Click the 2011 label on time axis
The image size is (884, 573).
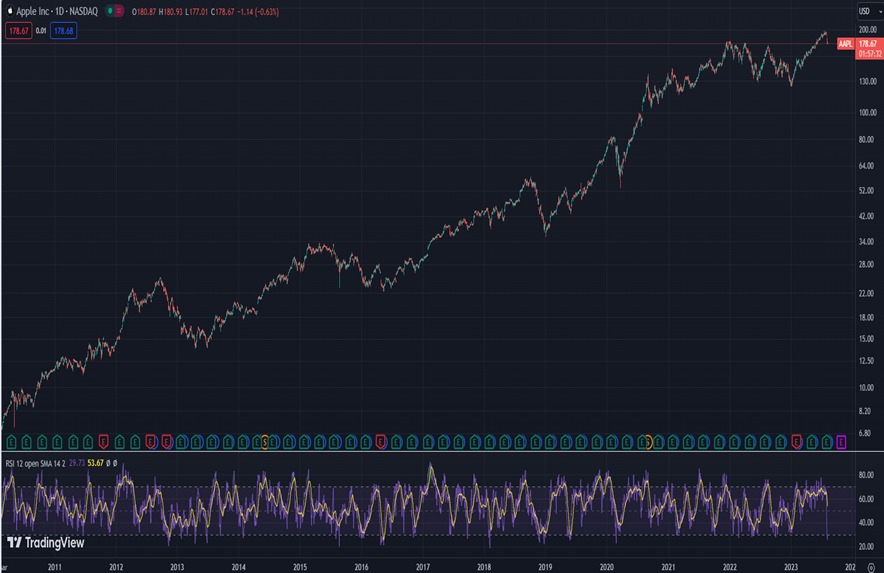tap(55, 567)
